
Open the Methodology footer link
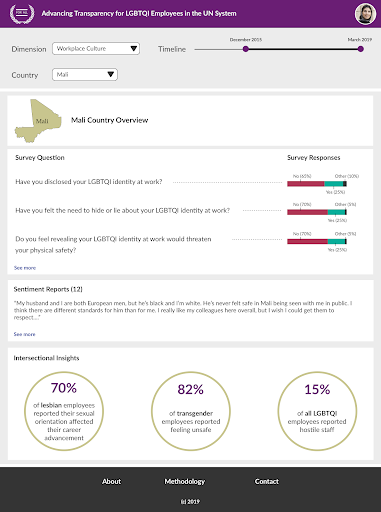pyautogui.click(x=185, y=481)
